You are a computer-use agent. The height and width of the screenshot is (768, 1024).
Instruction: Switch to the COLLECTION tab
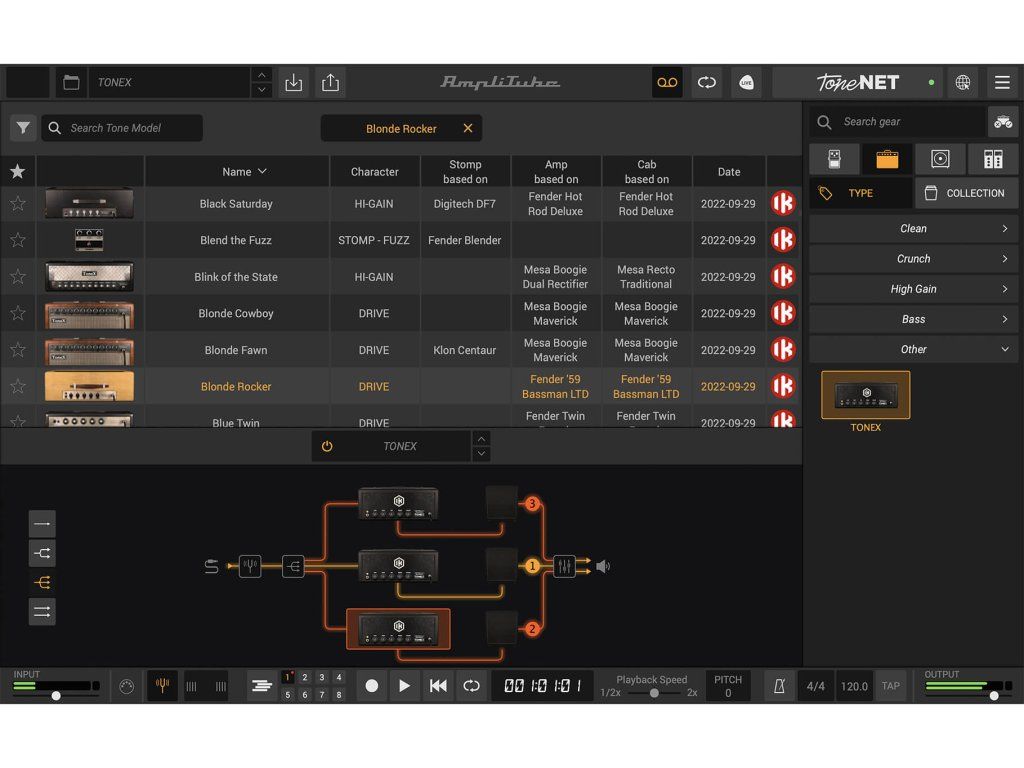[966, 193]
